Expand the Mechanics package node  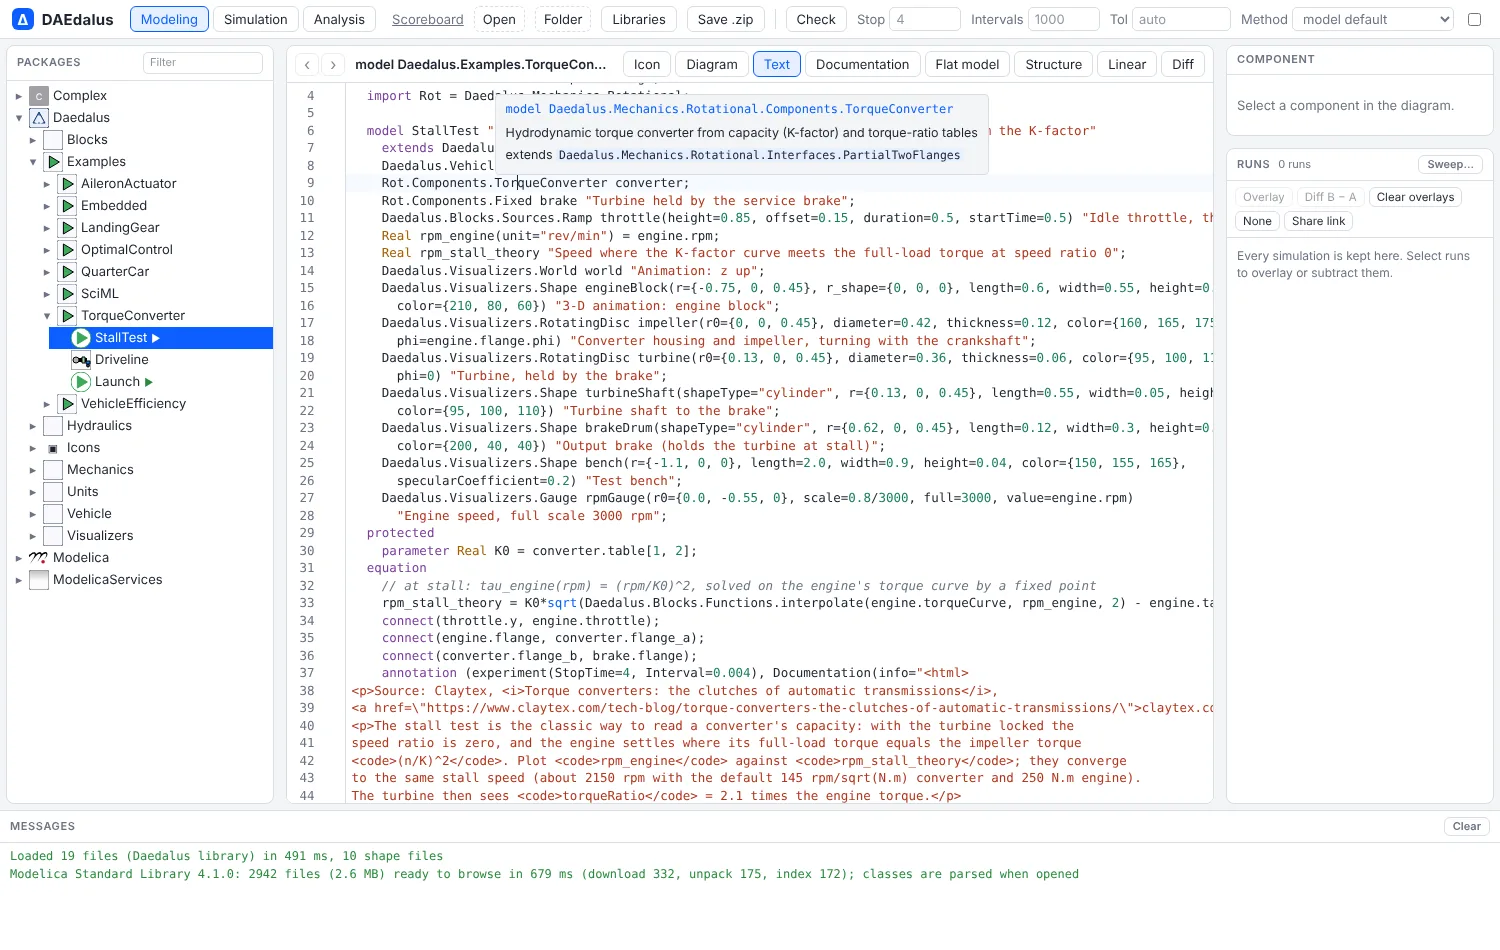coord(32,470)
